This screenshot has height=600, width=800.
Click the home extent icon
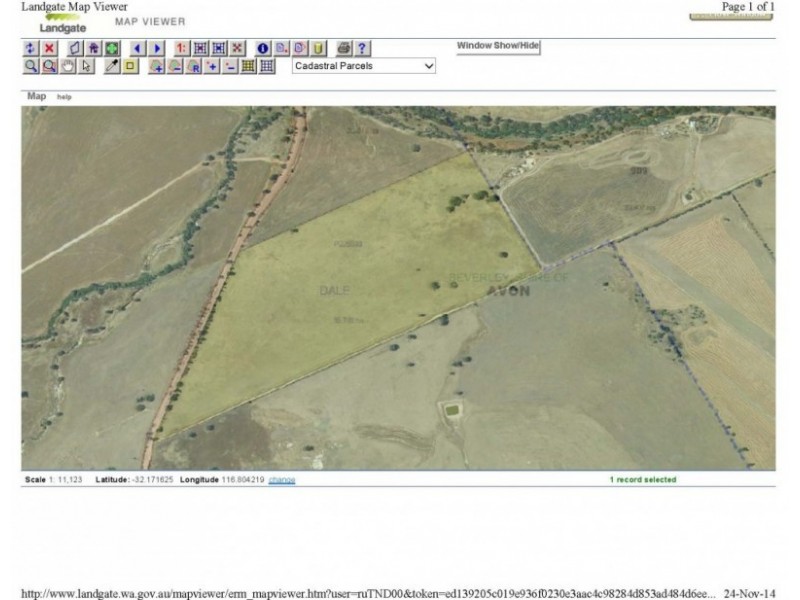point(93,48)
